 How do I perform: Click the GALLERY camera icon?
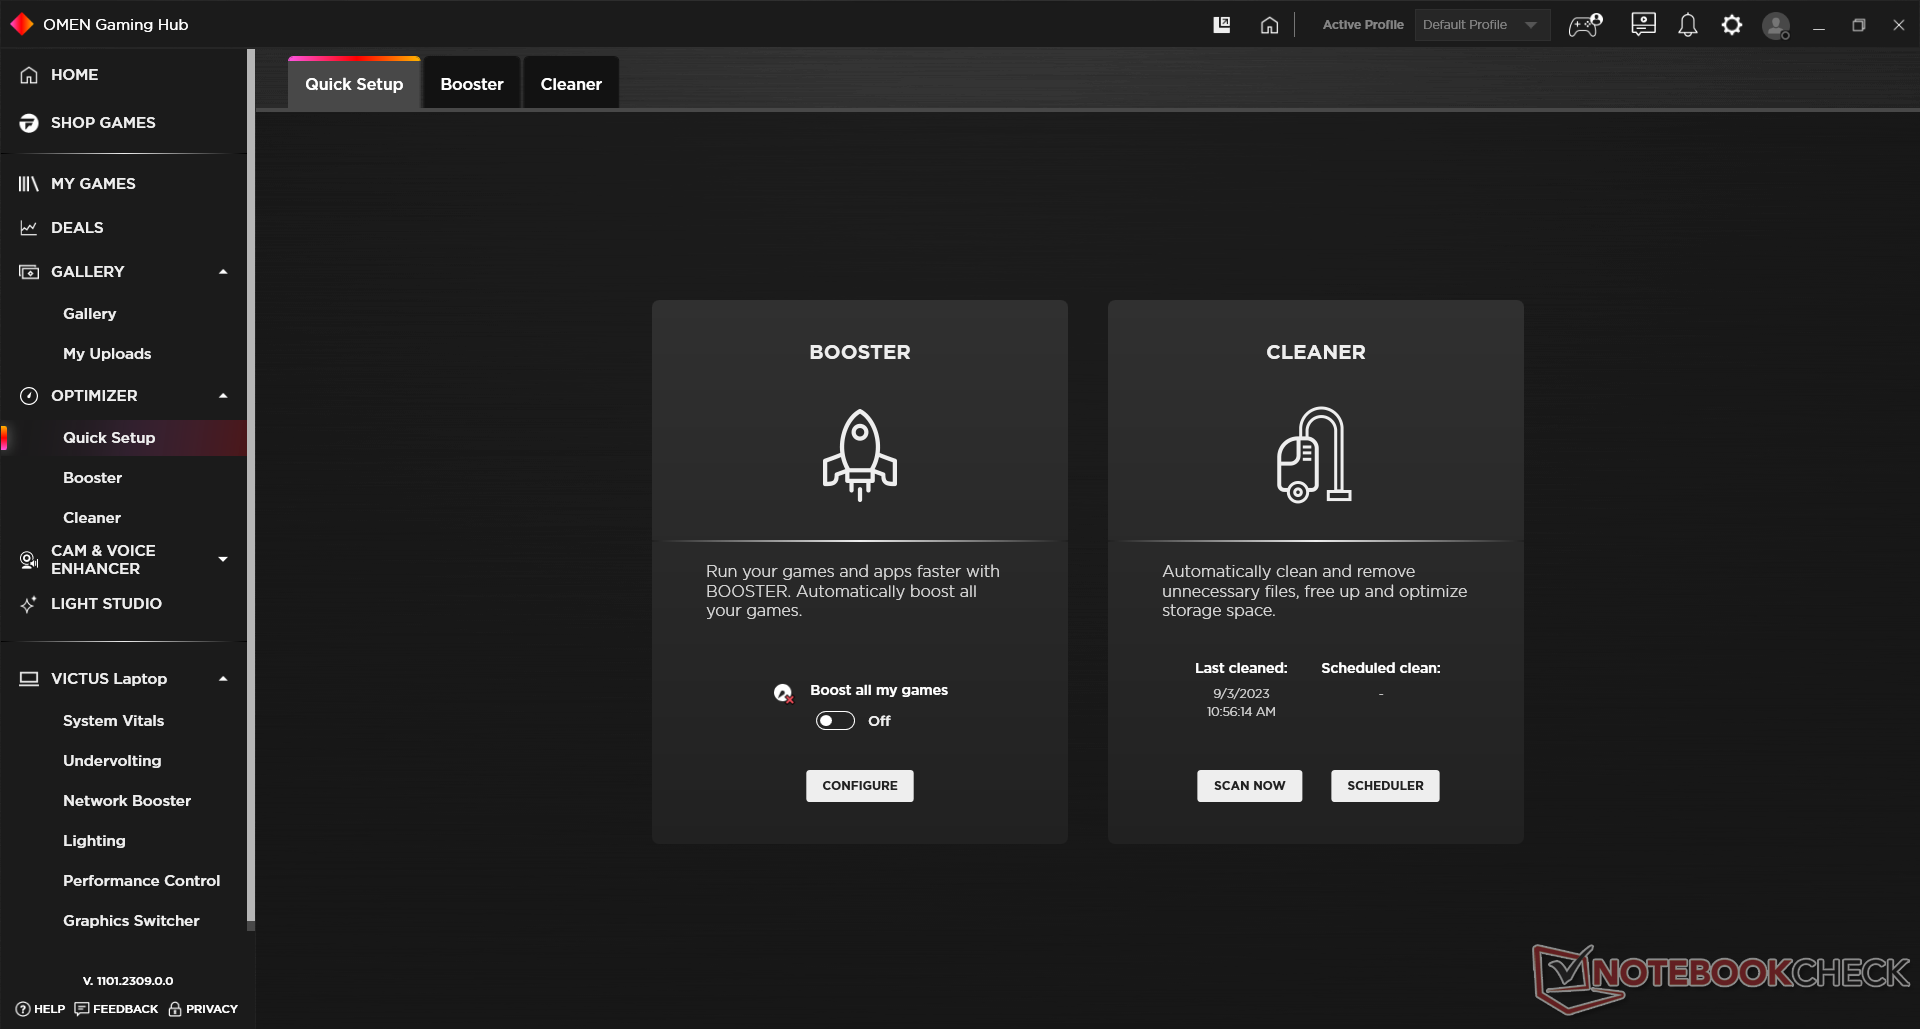click(29, 272)
